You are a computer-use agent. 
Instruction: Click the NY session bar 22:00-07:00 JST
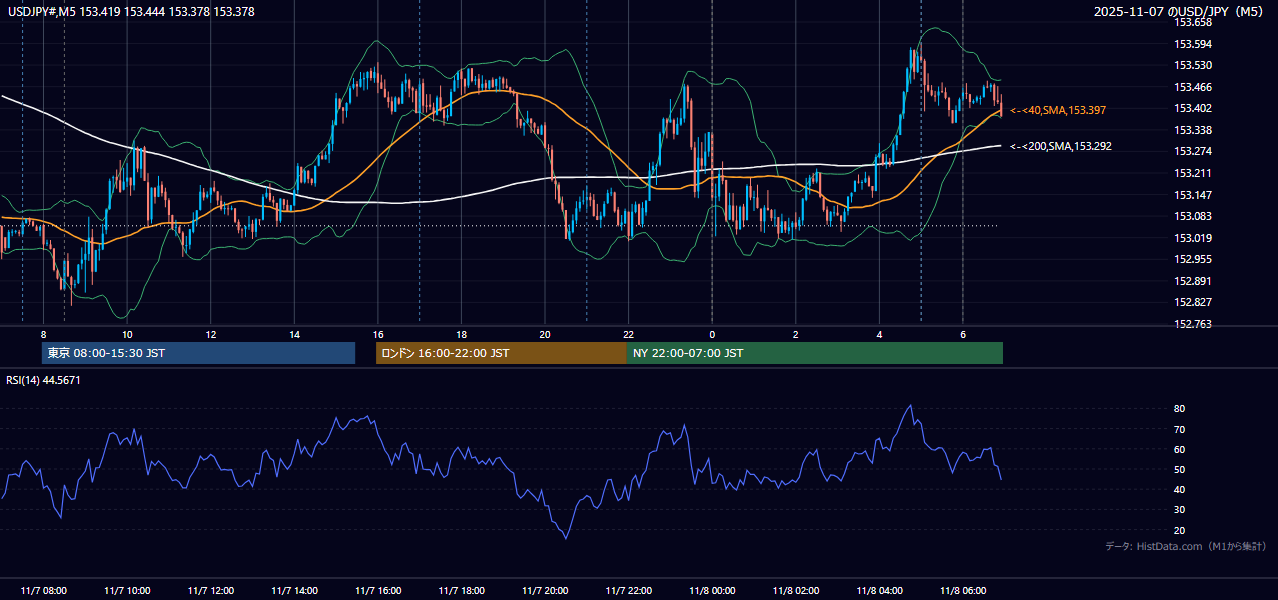click(x=815, y=353)
